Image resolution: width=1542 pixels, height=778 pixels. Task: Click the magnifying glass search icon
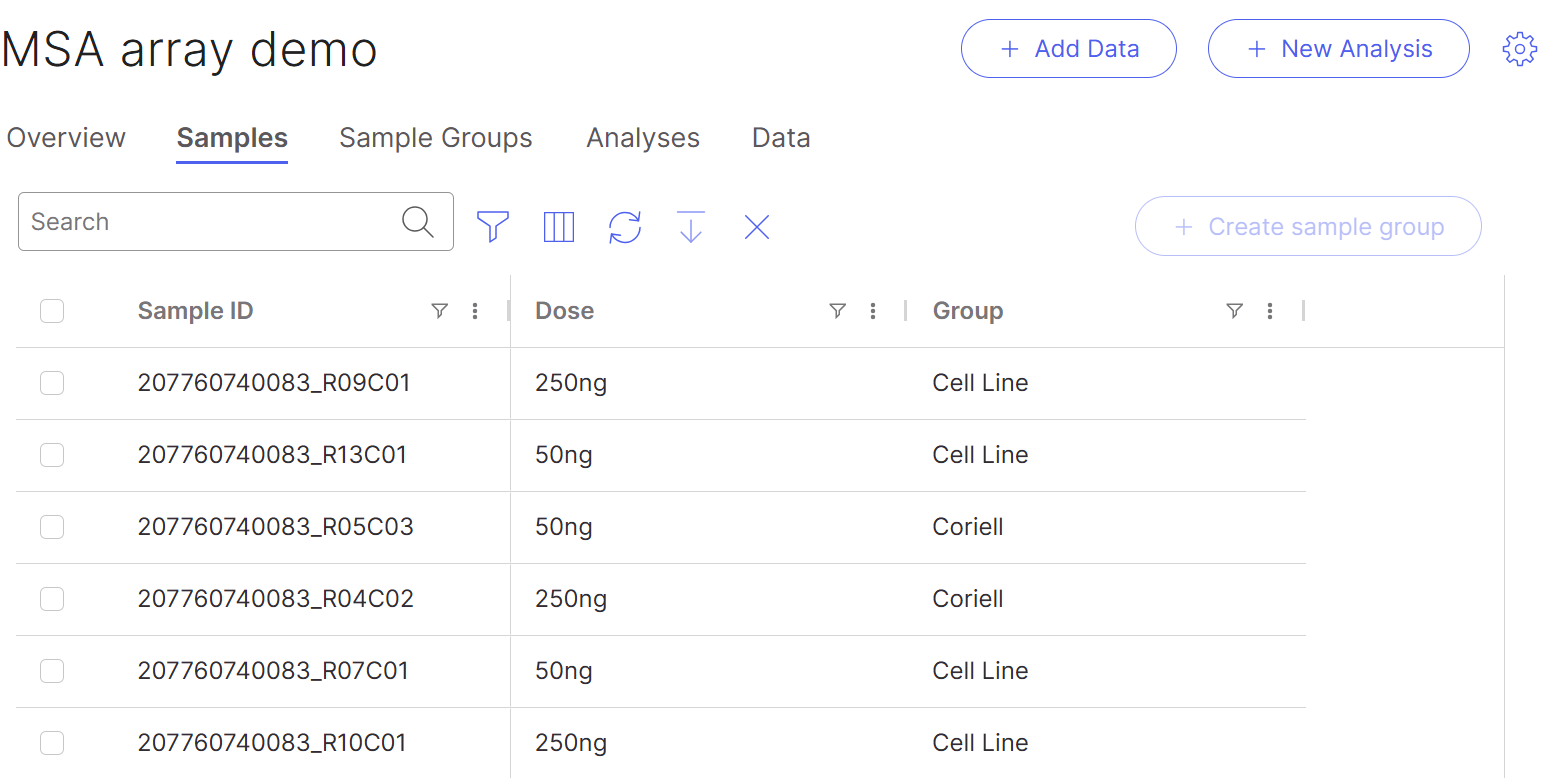[x=417, y=221]
